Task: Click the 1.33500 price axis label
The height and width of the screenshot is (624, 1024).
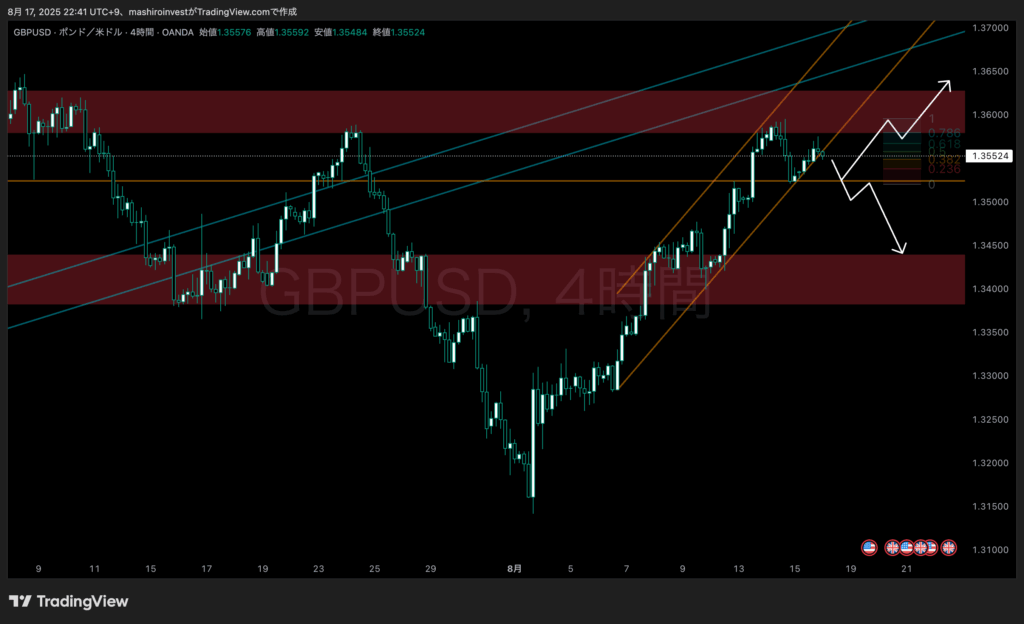Action: click(990, 332)
